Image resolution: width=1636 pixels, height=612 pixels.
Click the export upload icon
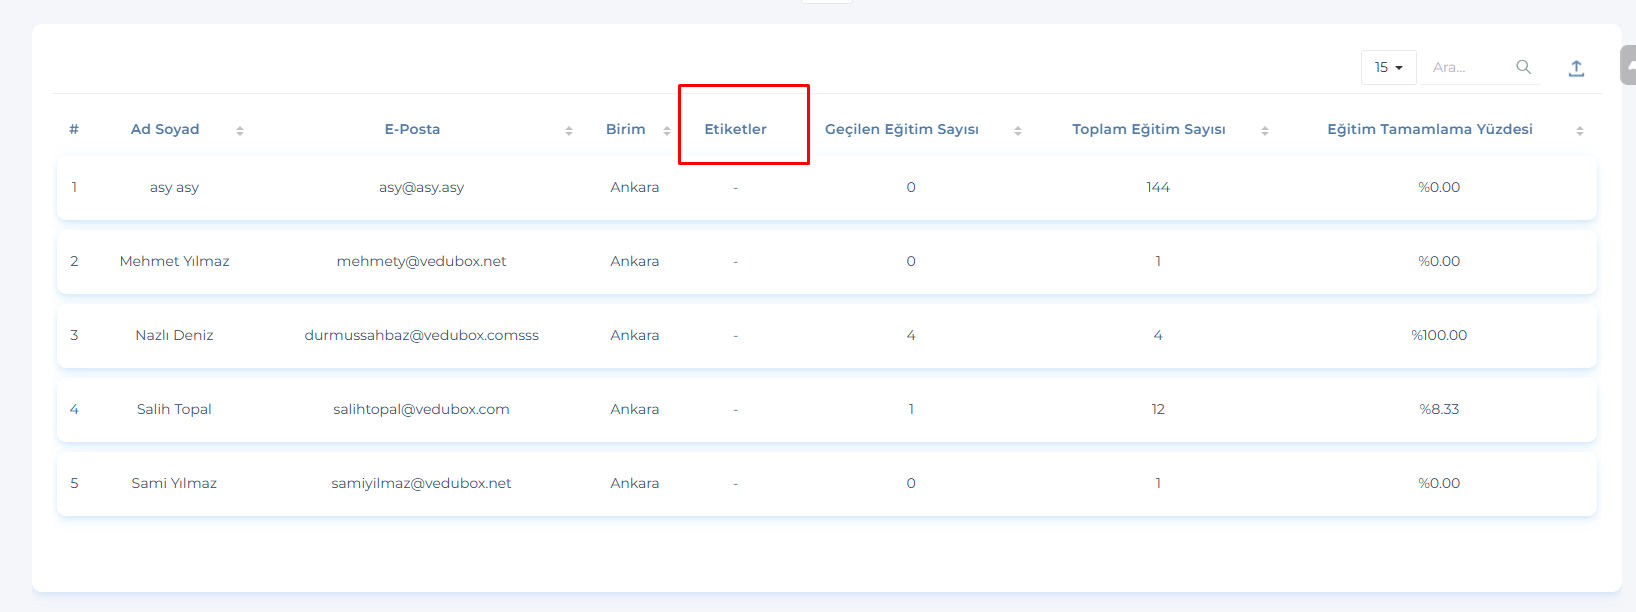pos(1576,68)
